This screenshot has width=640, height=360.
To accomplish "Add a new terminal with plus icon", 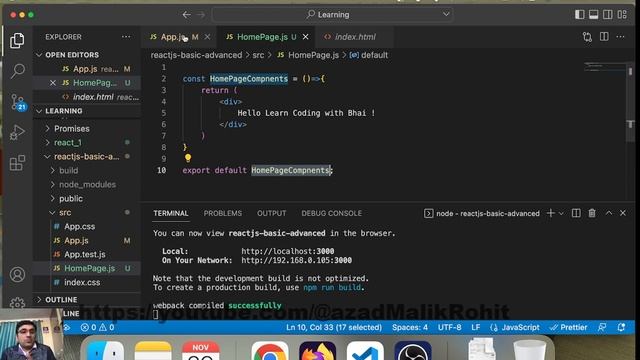I will pyautogui.click(x=551, y=213).
